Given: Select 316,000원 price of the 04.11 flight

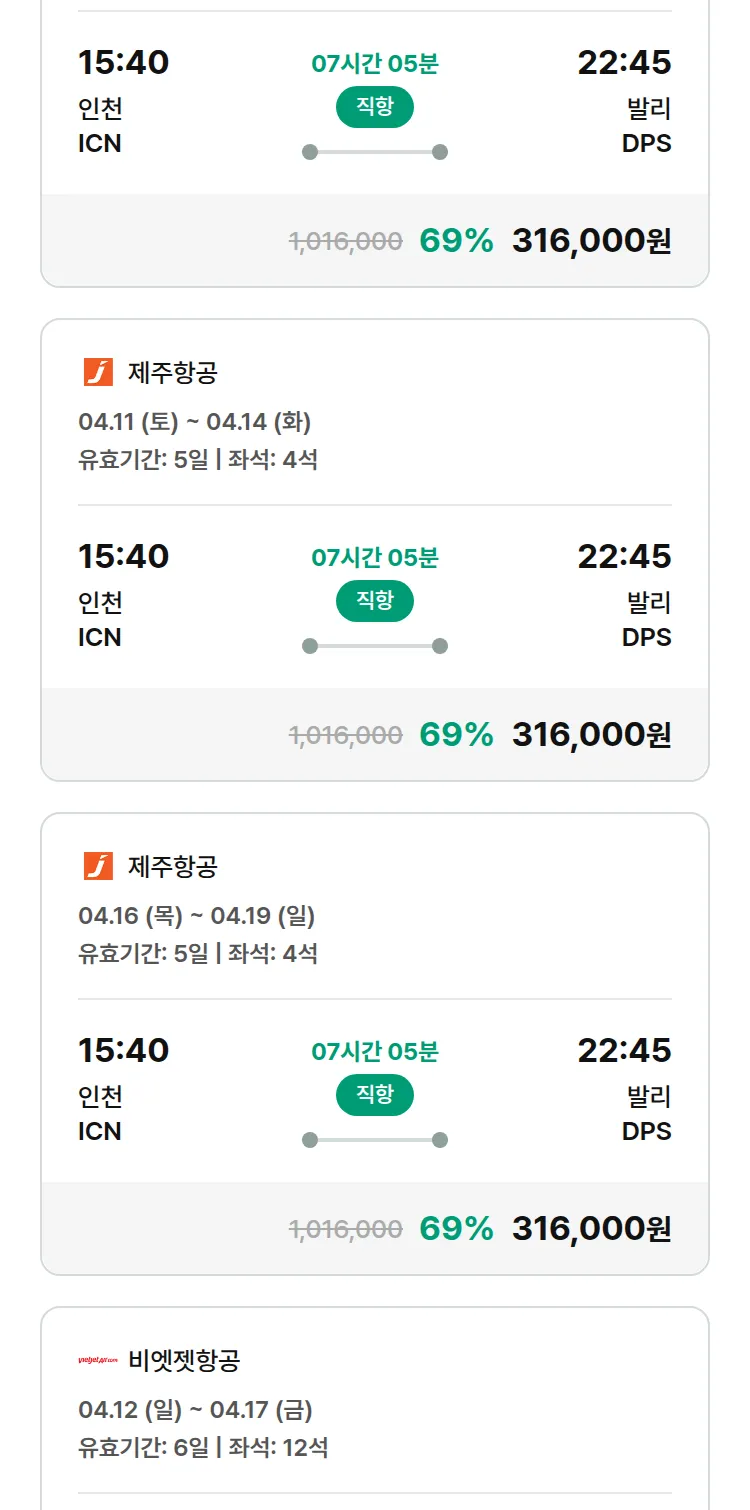Looking at the screenshot, I should 591,735.
